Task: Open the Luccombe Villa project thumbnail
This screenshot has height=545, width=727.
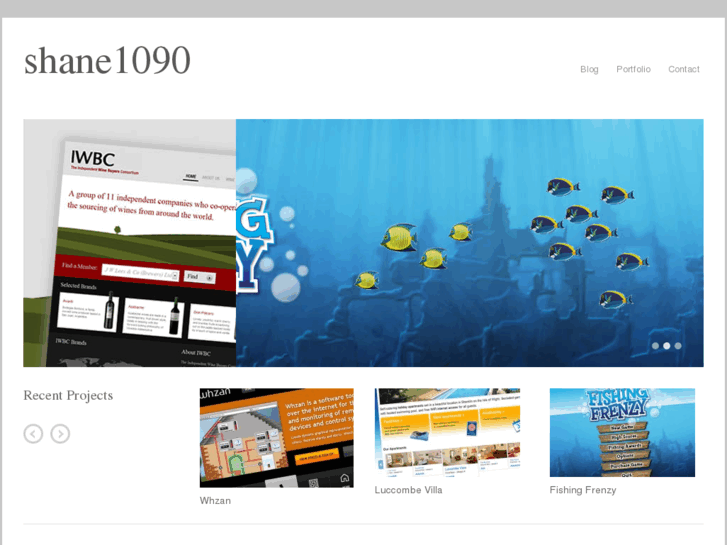Action: click(x=447, y=432)
